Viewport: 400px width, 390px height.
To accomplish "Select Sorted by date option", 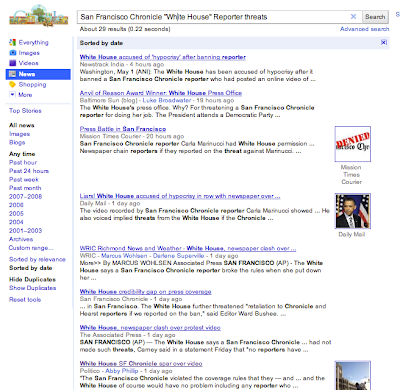I will 31,268.
